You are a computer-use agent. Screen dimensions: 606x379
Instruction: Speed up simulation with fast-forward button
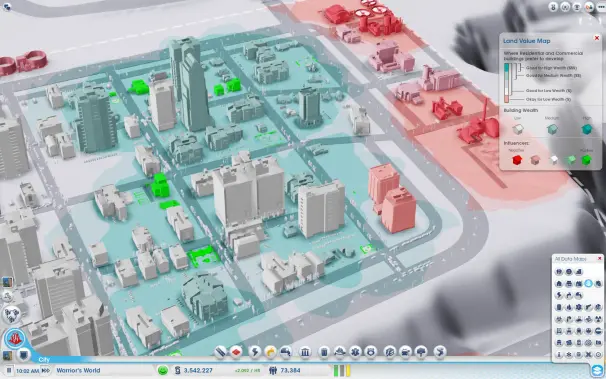coord(45,371)
